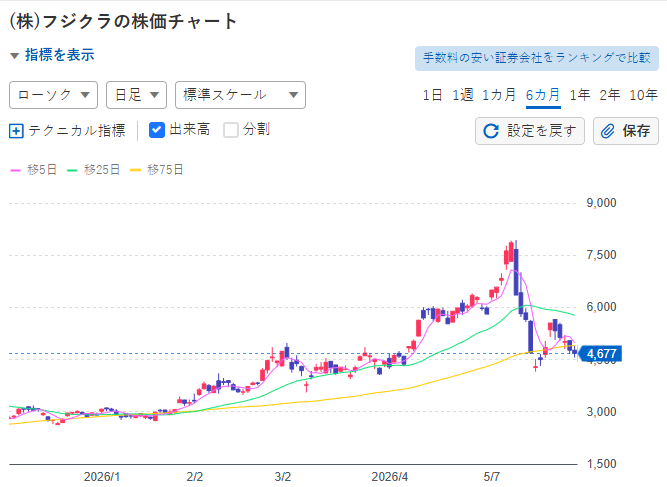Select the 2年 period tab

point(610,95)
